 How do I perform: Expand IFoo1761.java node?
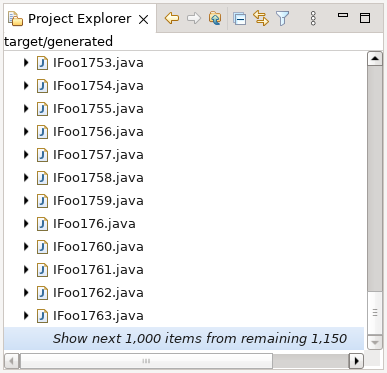(26, 270)
